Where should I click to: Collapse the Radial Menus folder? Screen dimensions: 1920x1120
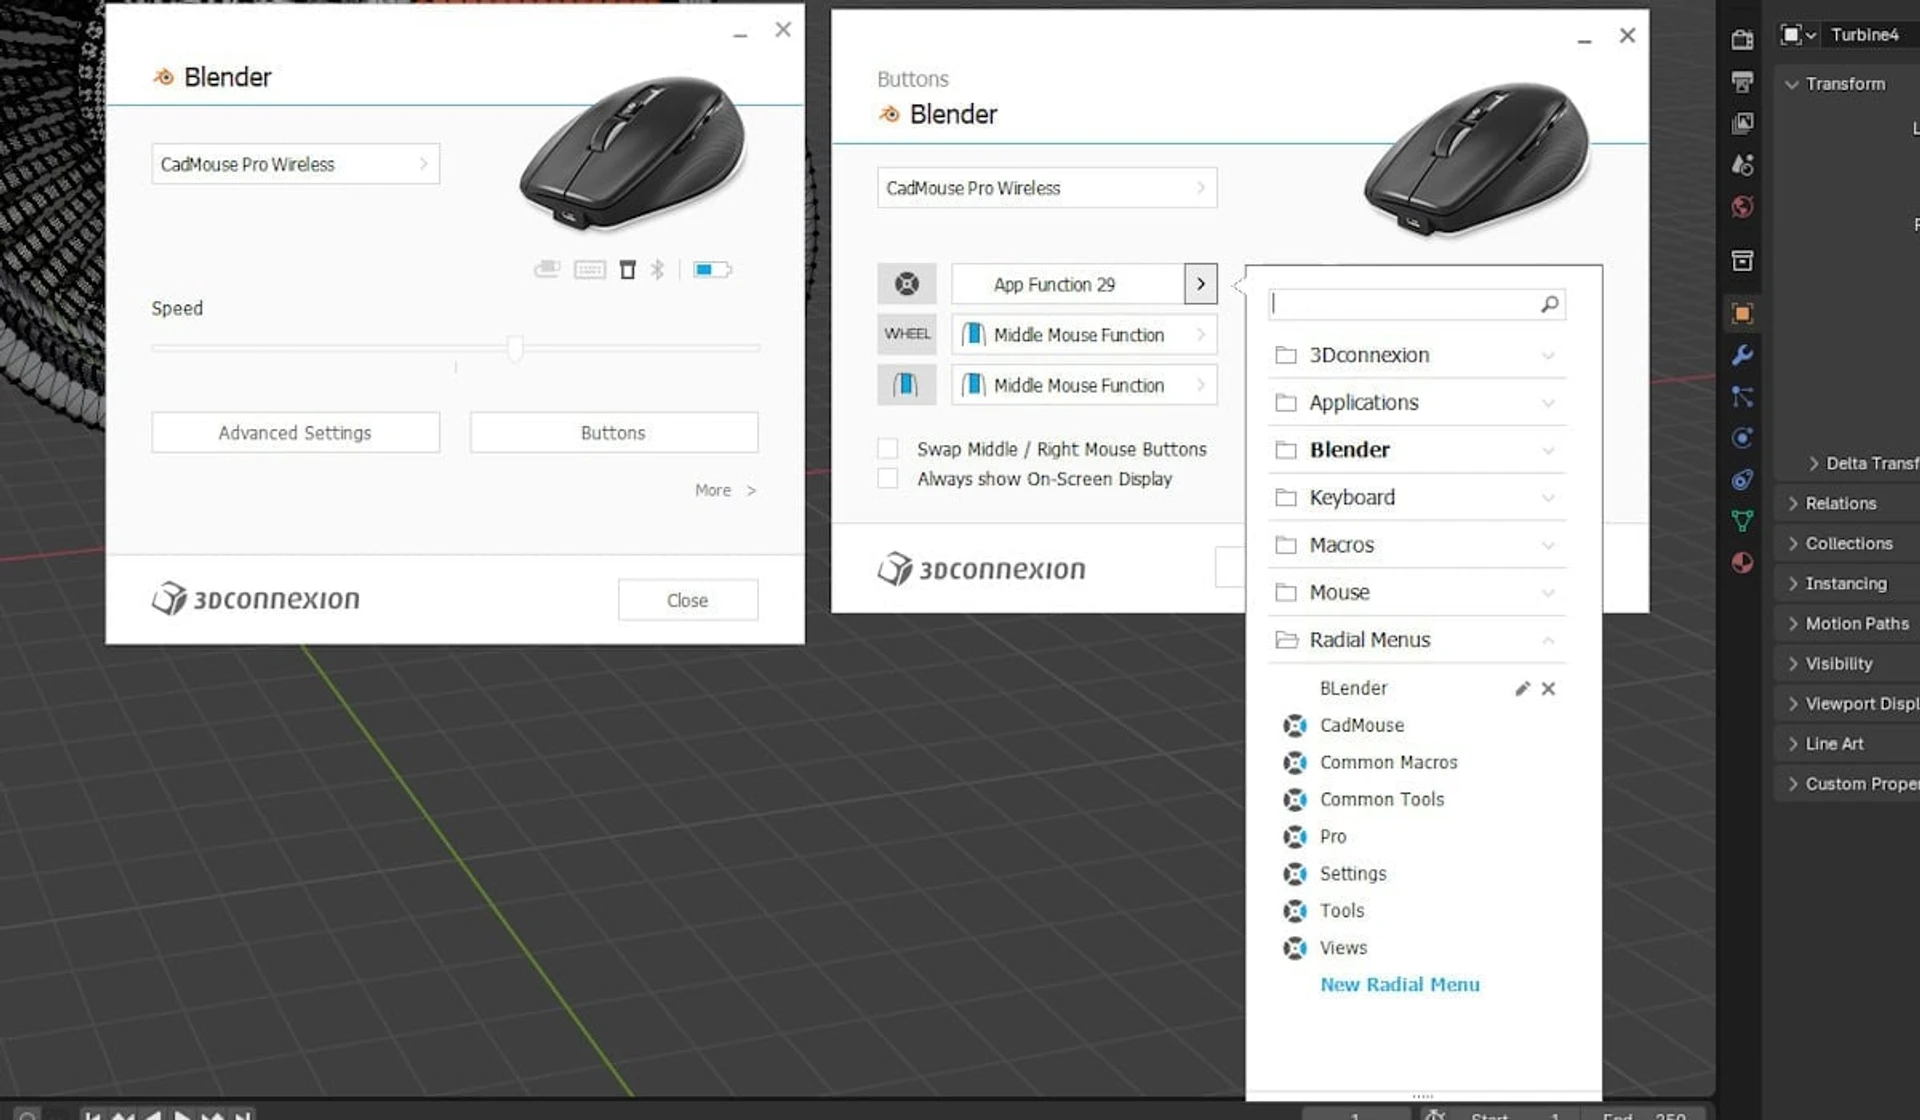tap(1416, 640)
